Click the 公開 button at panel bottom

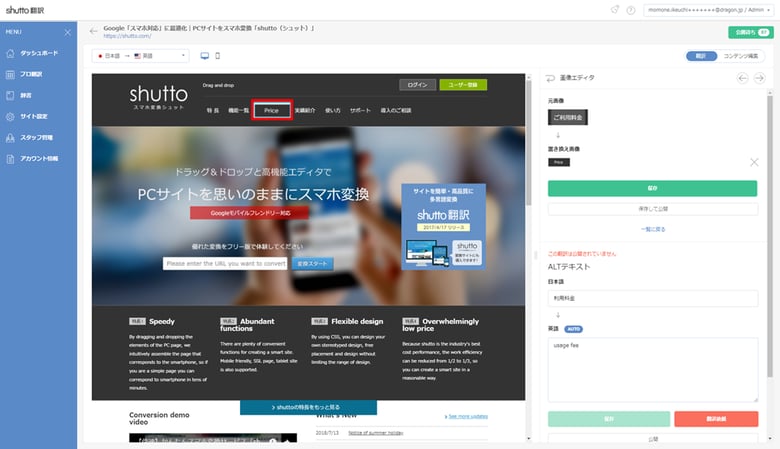point(653,439)
